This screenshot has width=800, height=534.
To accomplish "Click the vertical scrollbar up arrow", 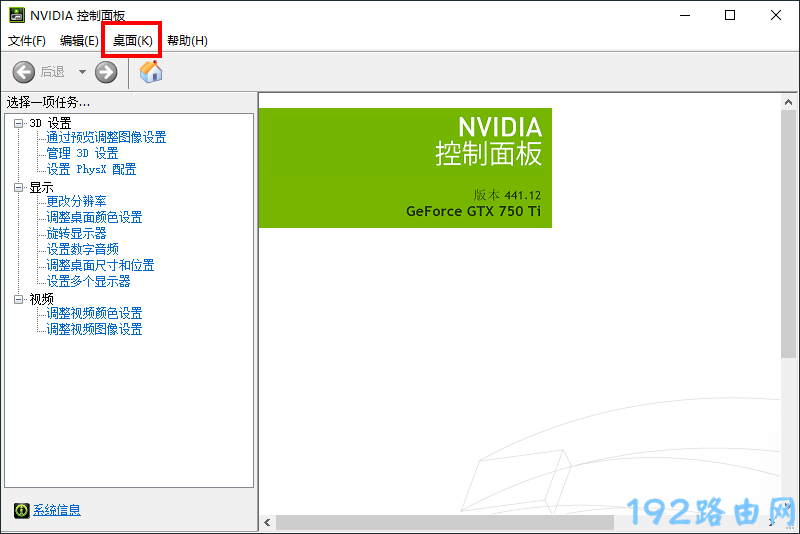I will [x=788, y=102].
